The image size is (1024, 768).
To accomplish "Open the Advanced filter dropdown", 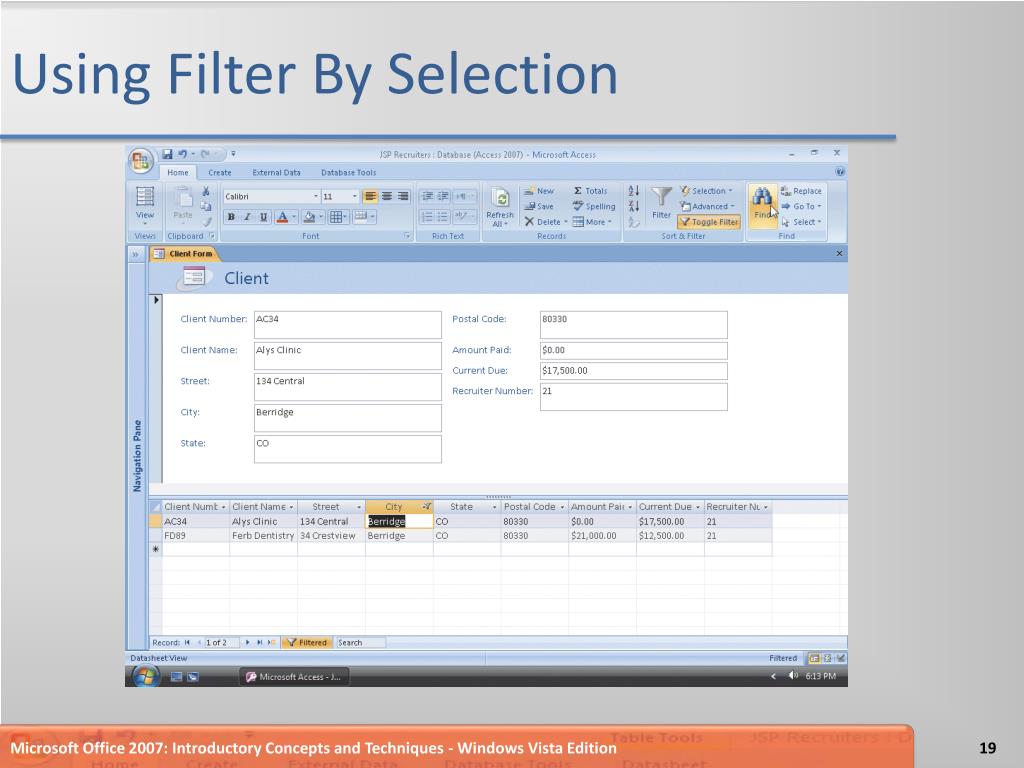I will (707, 206).
